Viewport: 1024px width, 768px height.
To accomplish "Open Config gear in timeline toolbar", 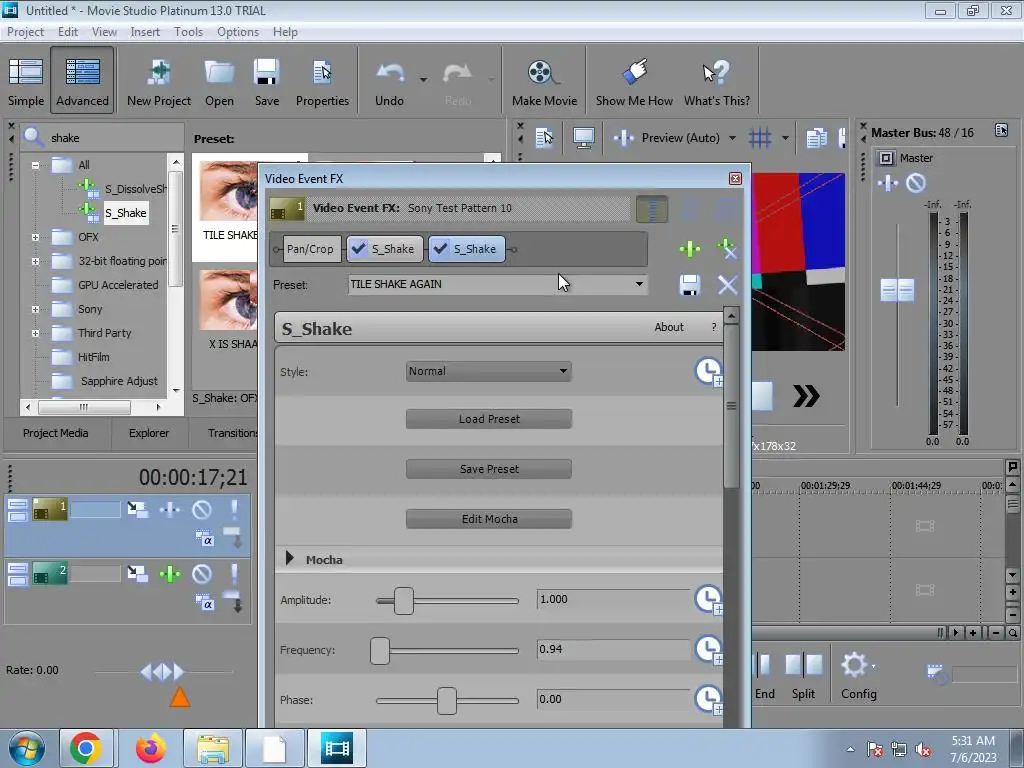I will 855,665.
